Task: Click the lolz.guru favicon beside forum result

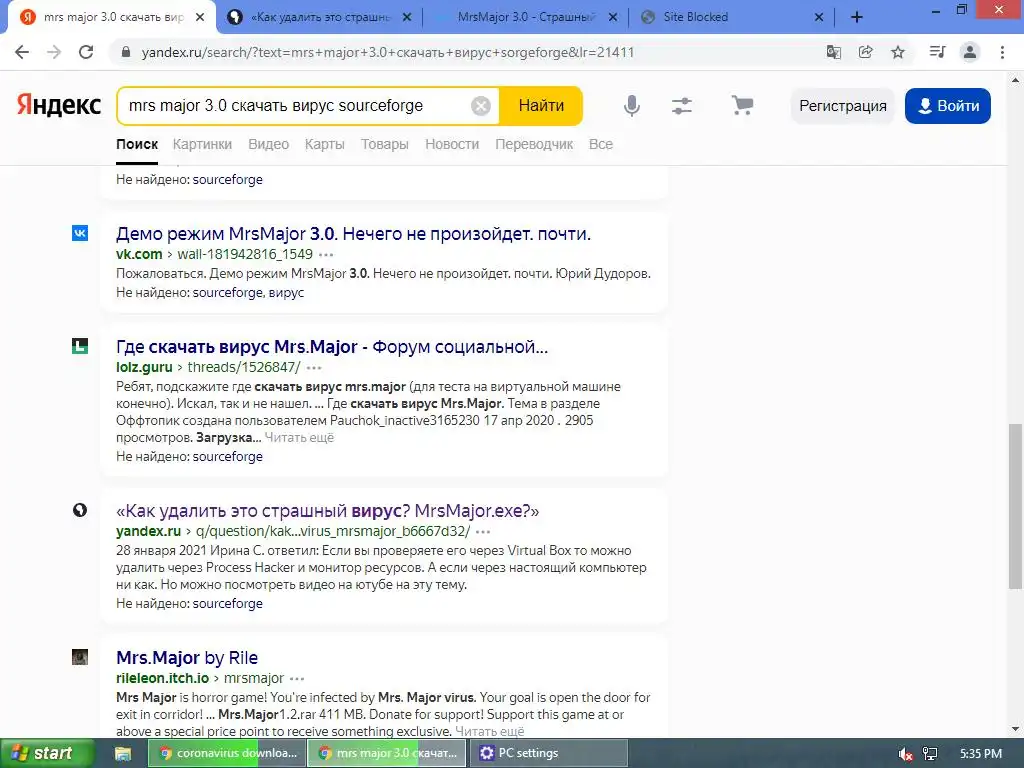Action: pyautogui.click(x=80, y=346)
